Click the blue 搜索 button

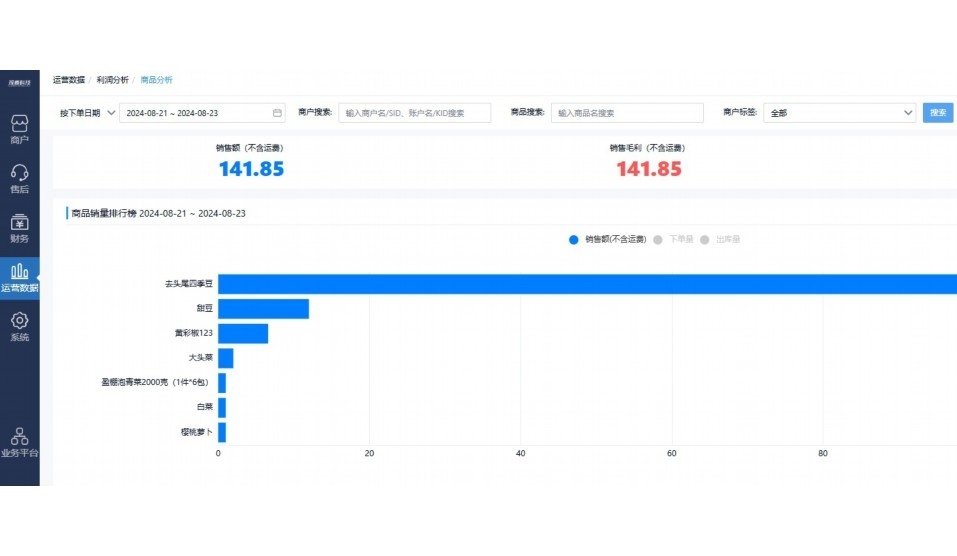click(x=937, y=113)
